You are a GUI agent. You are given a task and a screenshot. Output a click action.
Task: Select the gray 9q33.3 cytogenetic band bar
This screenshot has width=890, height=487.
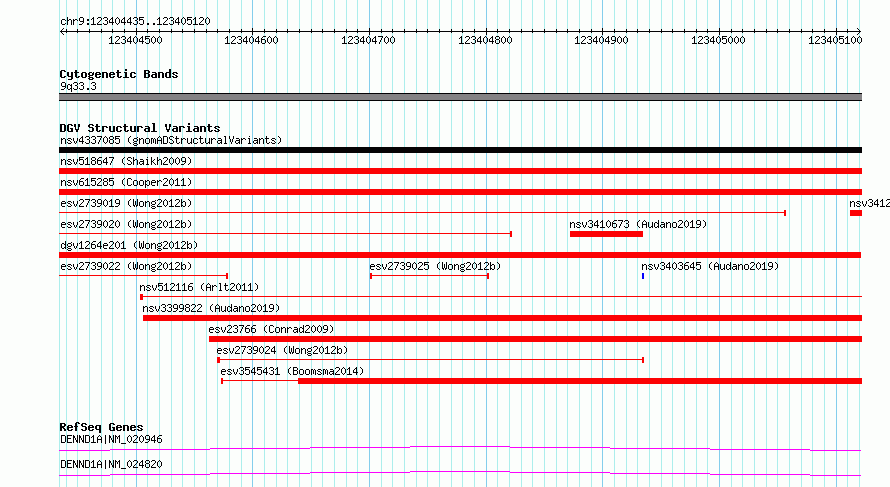[460, 97]
